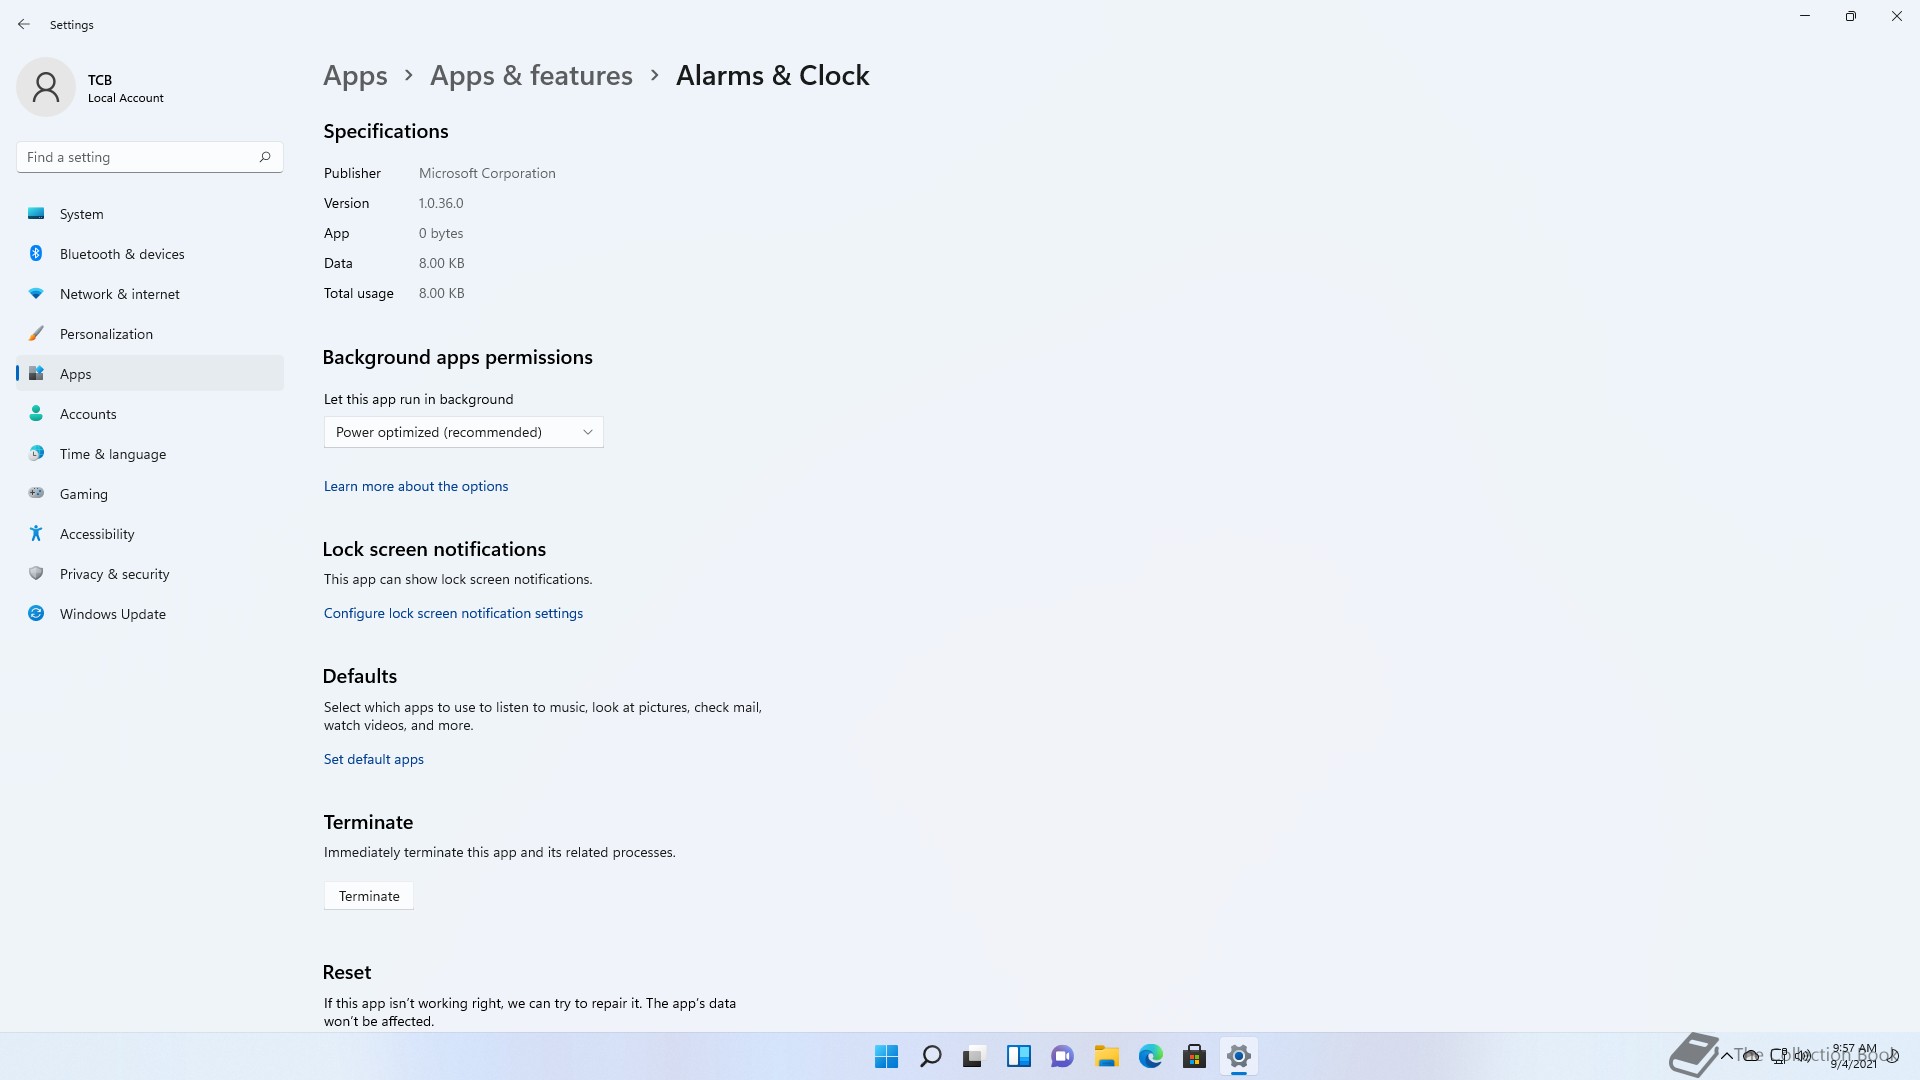Navigate to Privacy & security

150,574
